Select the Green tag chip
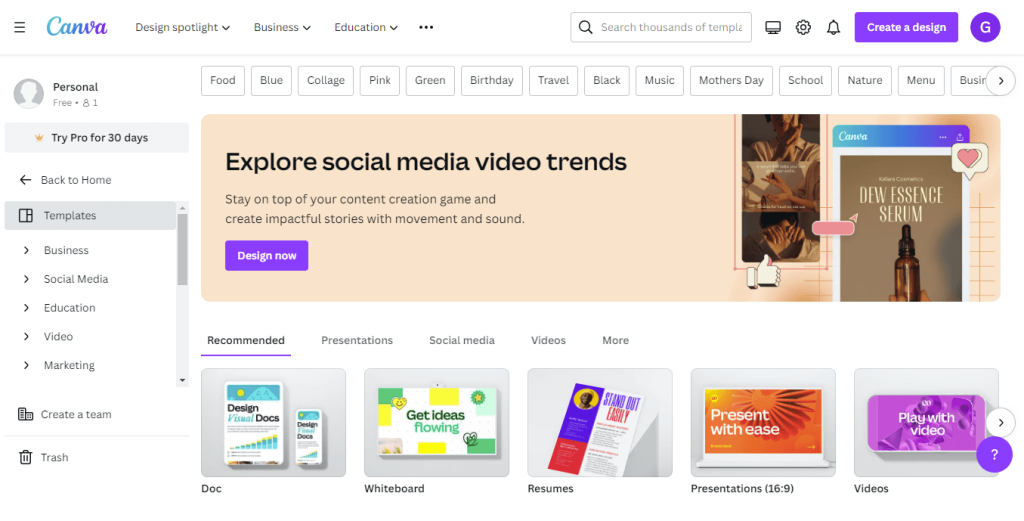This screenshot has width=1024, height=521. pos(430,80)
